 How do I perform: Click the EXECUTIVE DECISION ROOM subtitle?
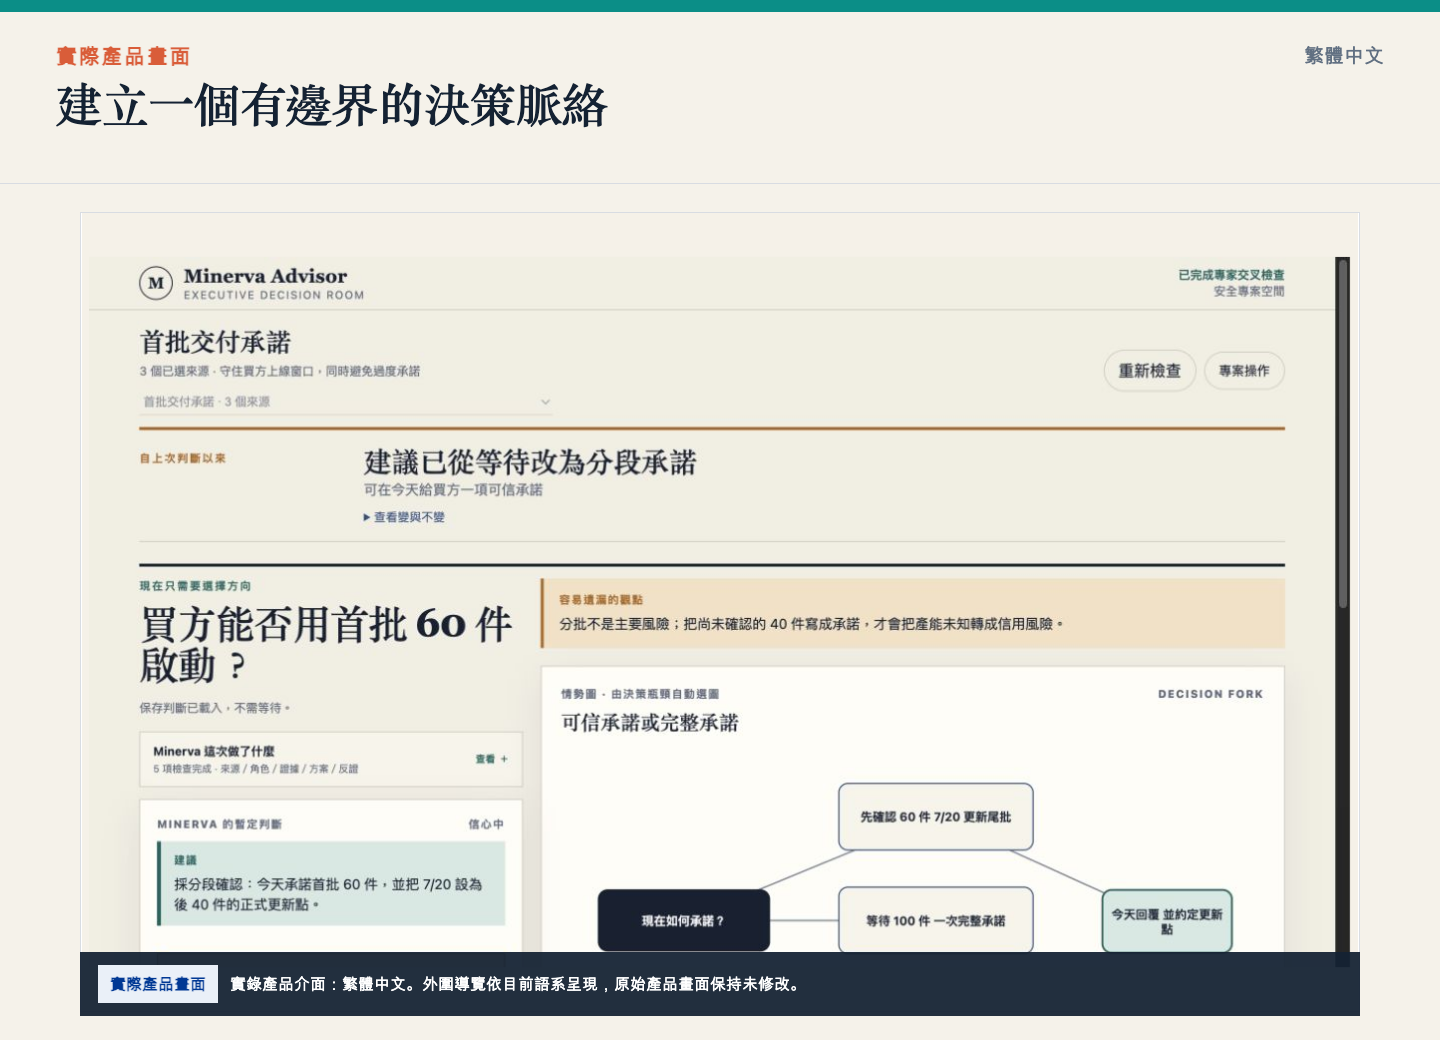pos(274,295)
